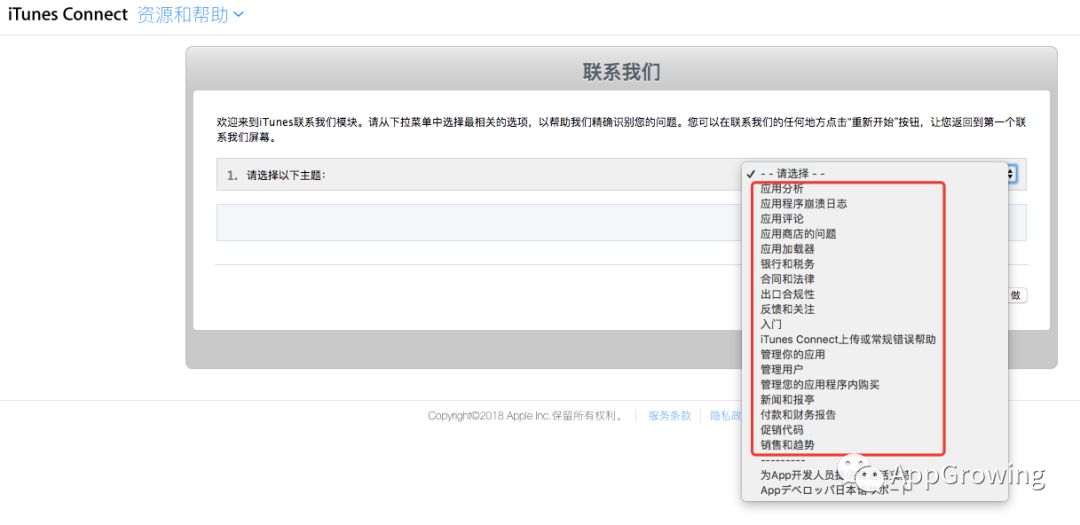Pick 应用商店的问题 option
This screenshot has height=525, width=1080.
click(x=875, y=234)
